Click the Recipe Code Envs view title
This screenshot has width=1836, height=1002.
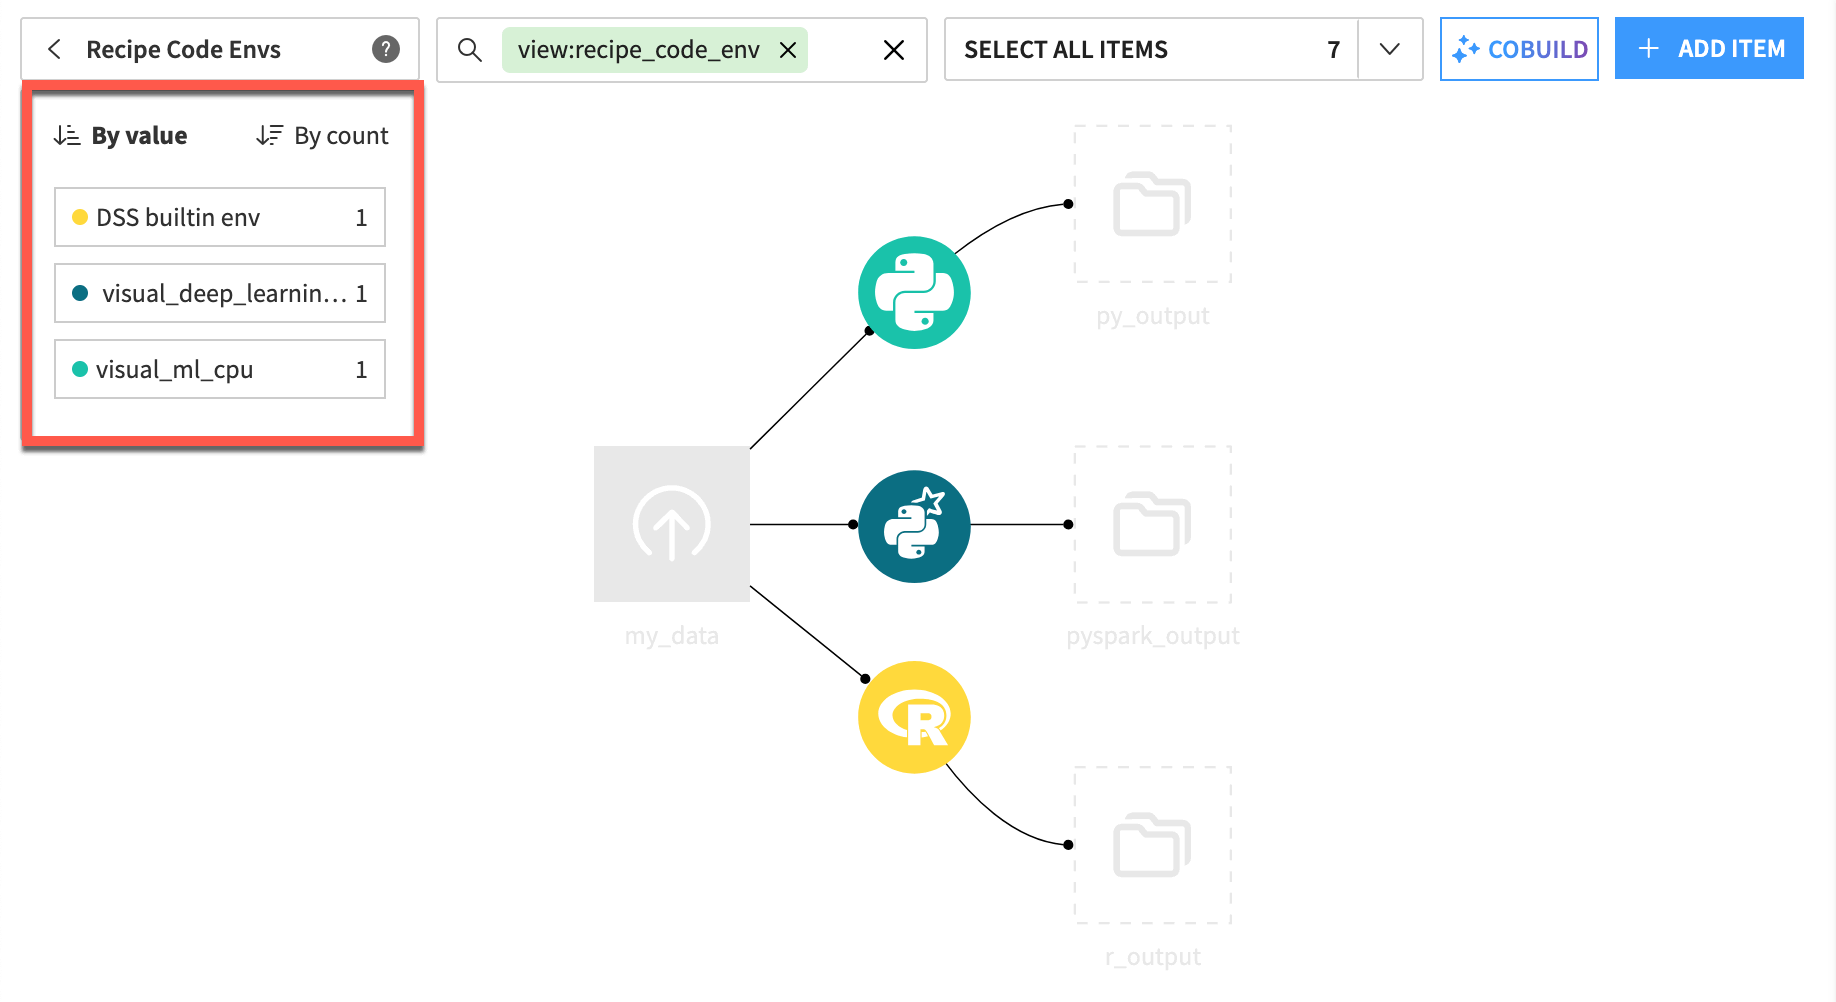point(184,49)
